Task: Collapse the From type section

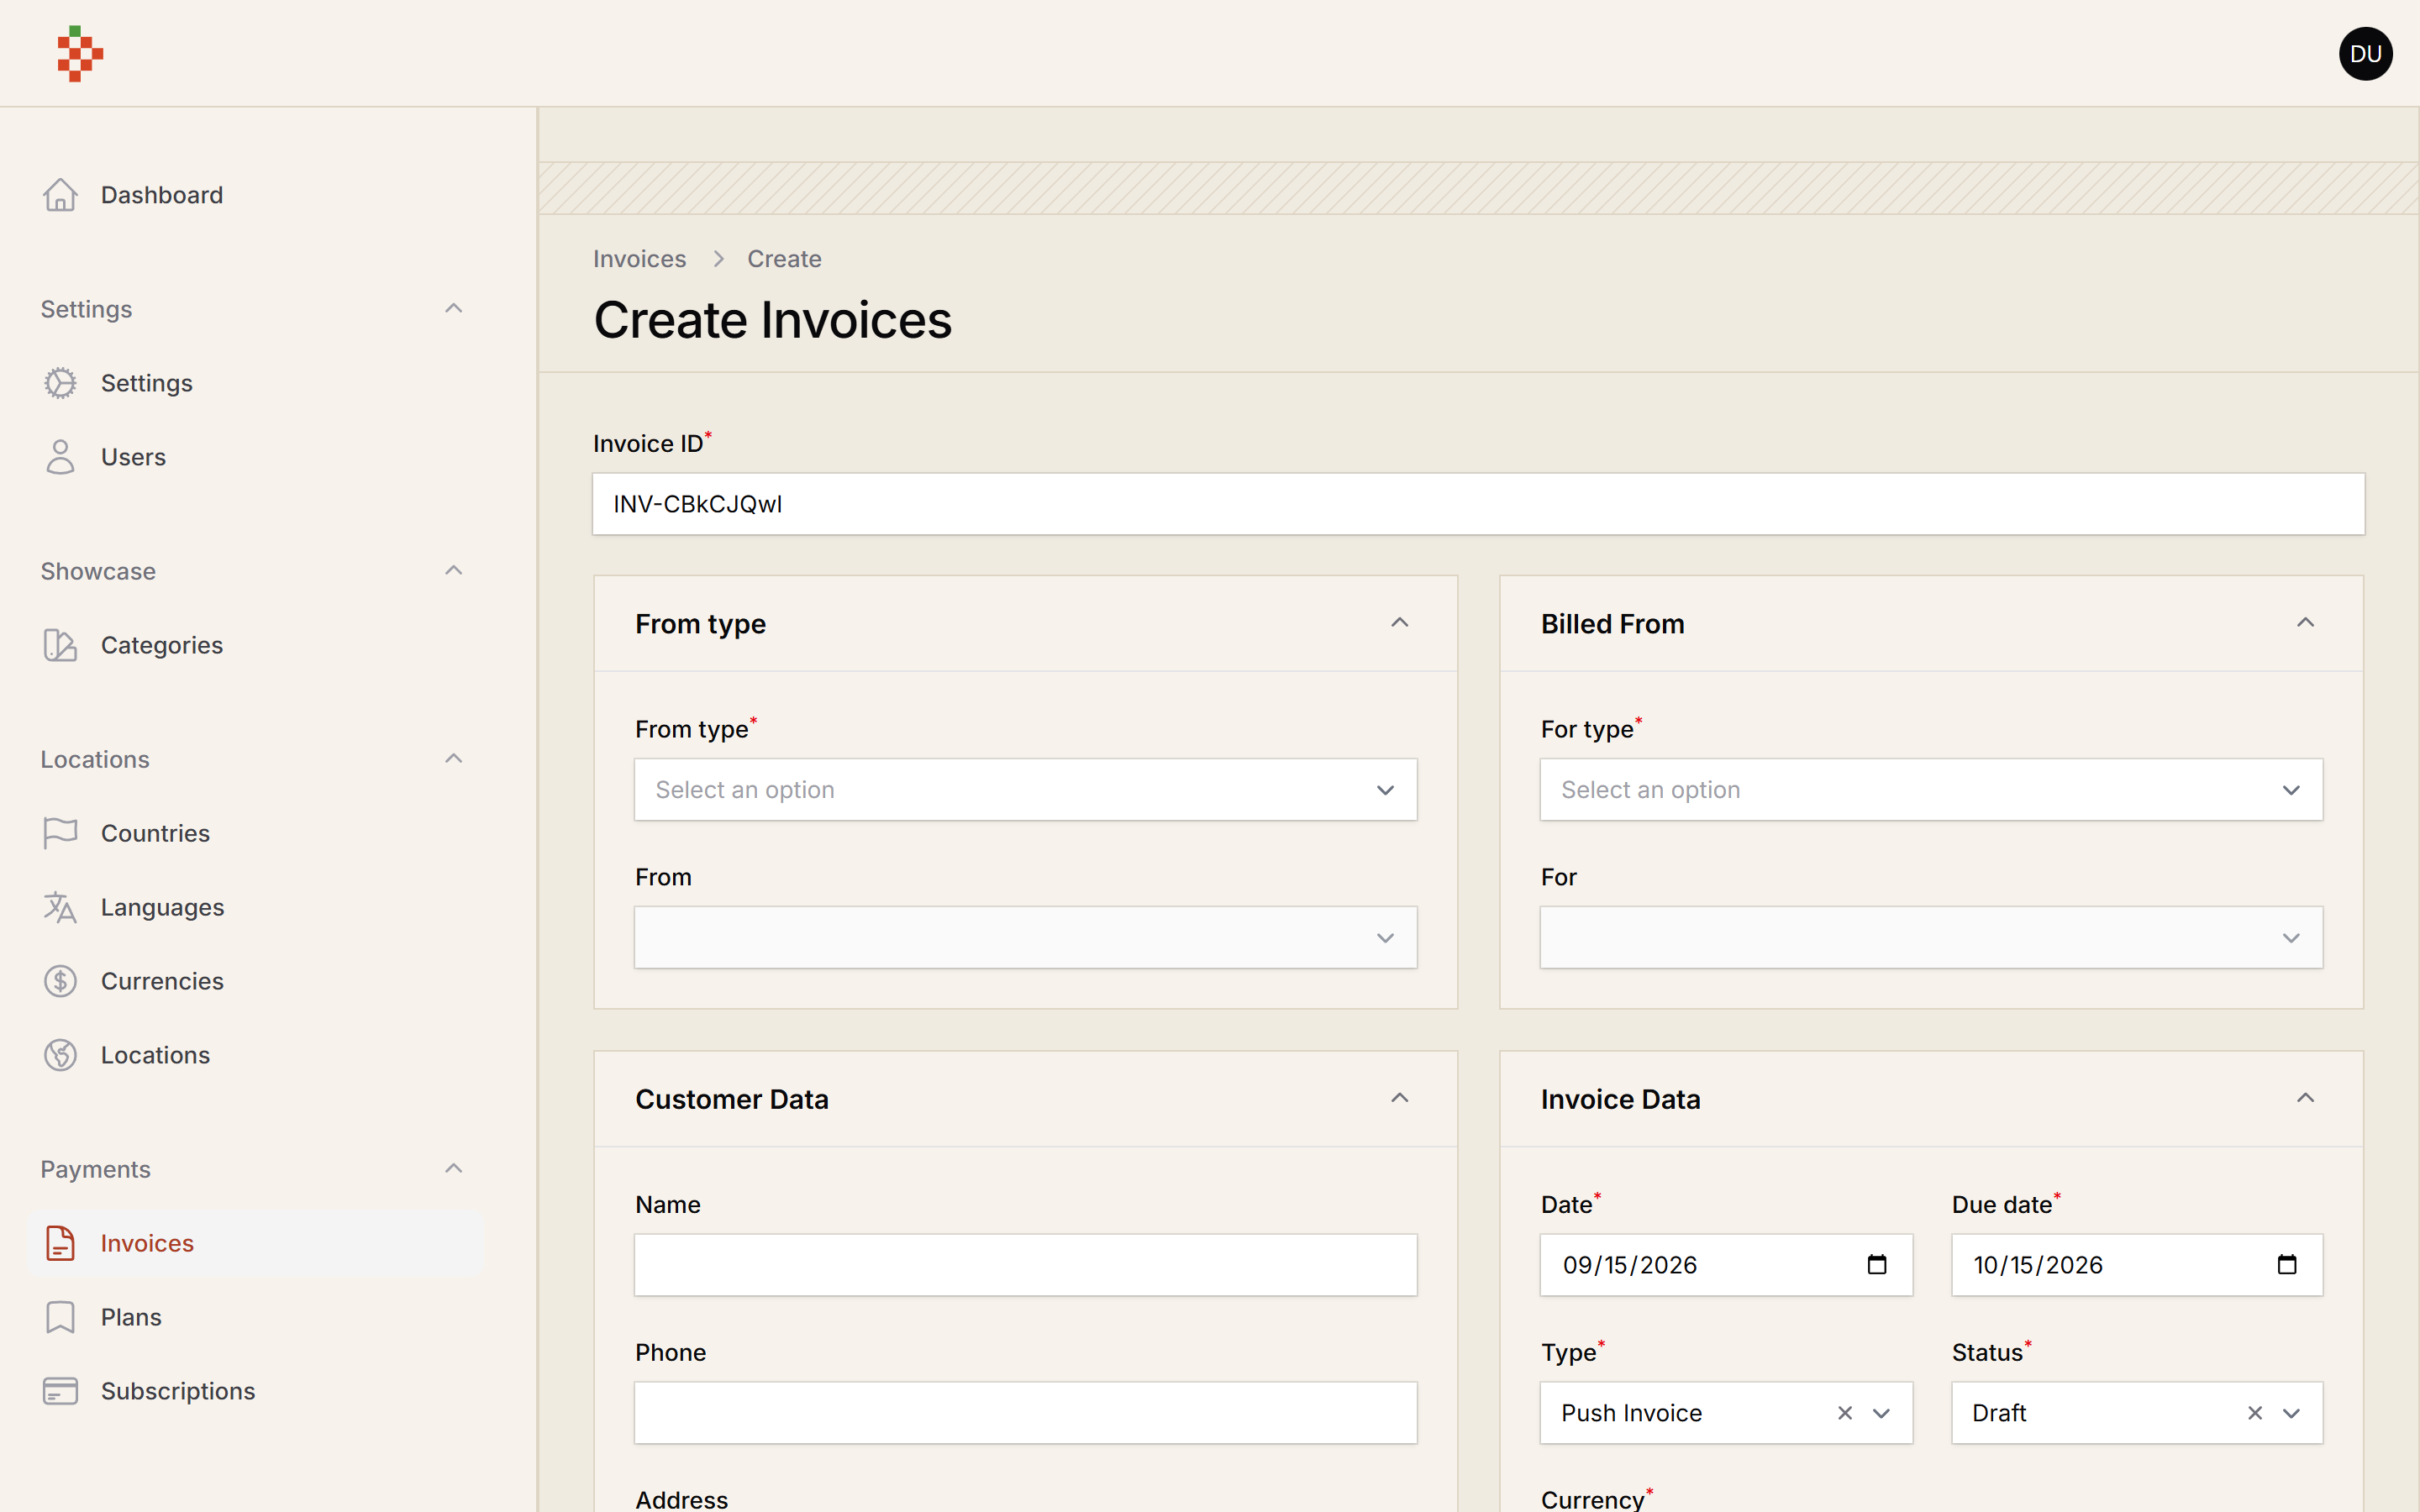Action: coord(1399,623)
